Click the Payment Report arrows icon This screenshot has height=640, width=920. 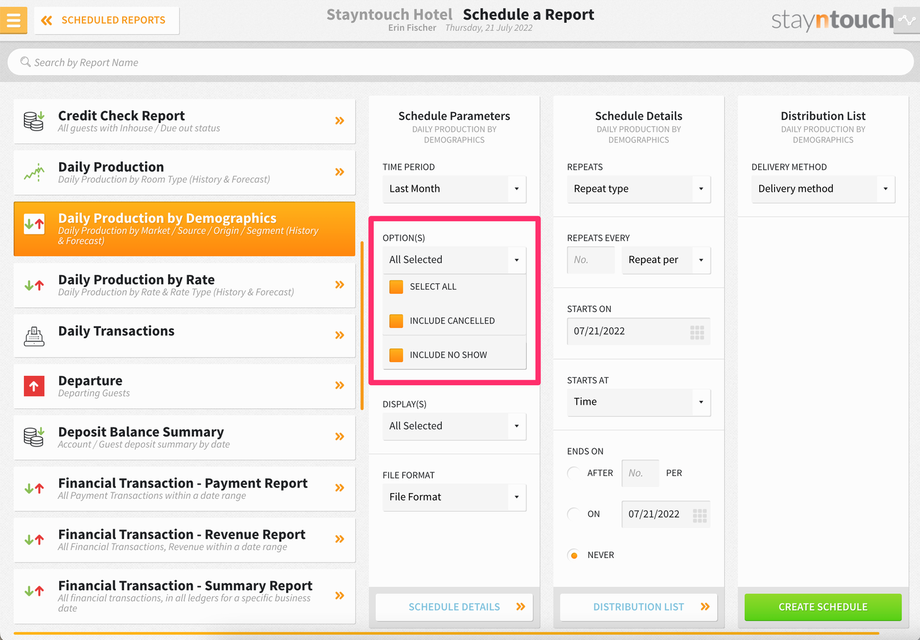[x=34, y=488]
